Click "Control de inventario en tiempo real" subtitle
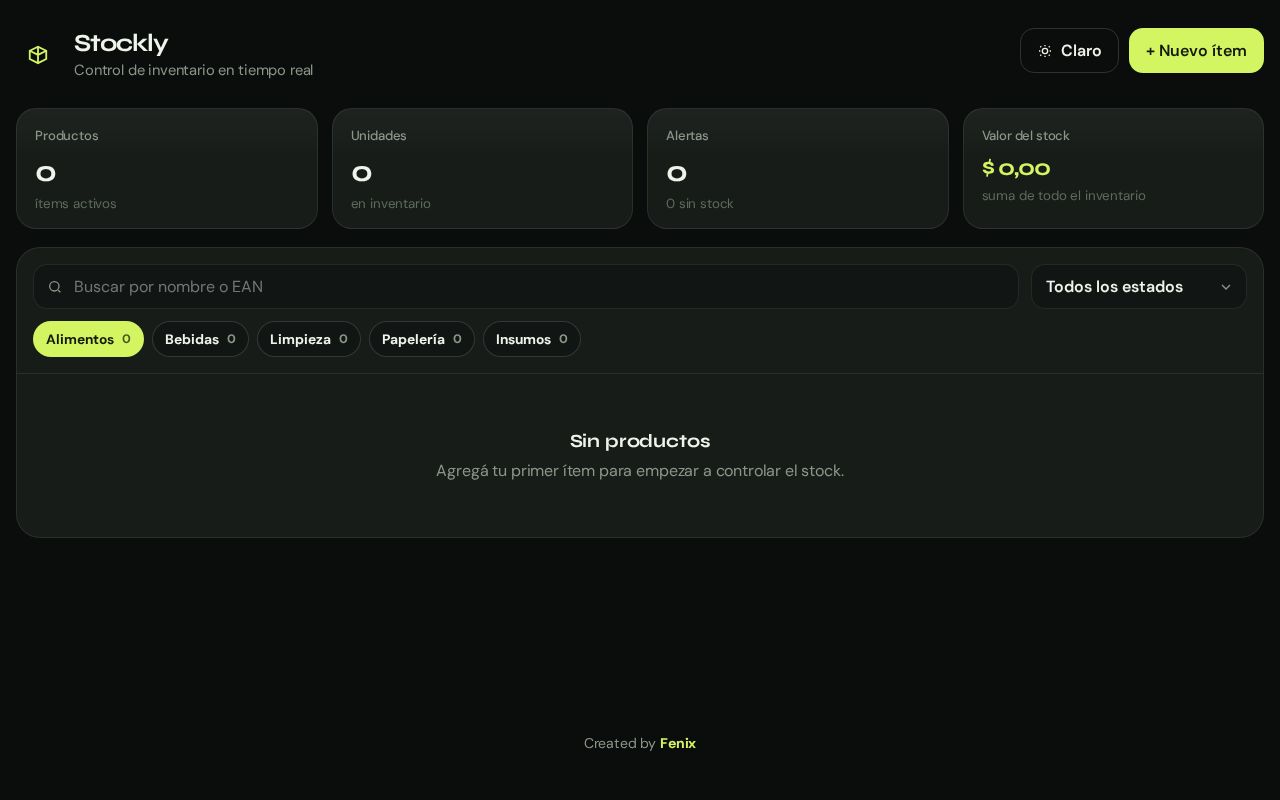Screen dimensions: 1280x800 click(x=193, y=70)
